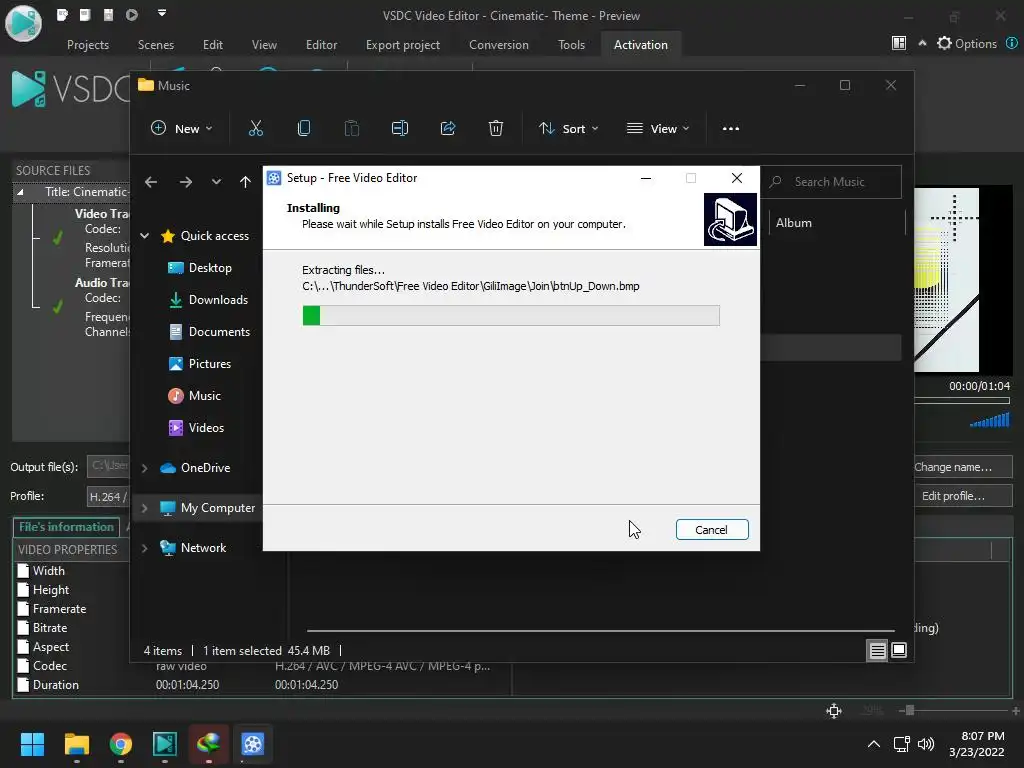Select Videos in Quick access
The image size is (1024, 768).
(x=196, y=428)
